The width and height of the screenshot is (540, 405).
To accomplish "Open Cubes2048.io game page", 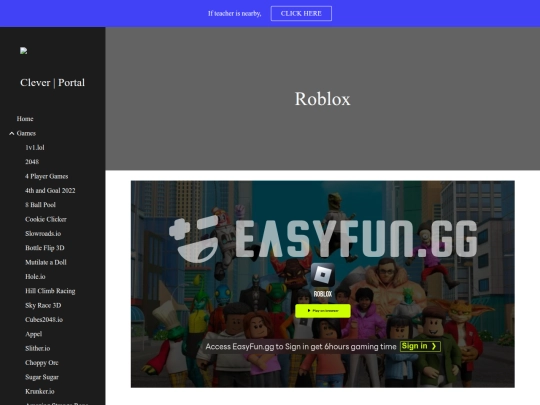I will (x=44, y=320).
